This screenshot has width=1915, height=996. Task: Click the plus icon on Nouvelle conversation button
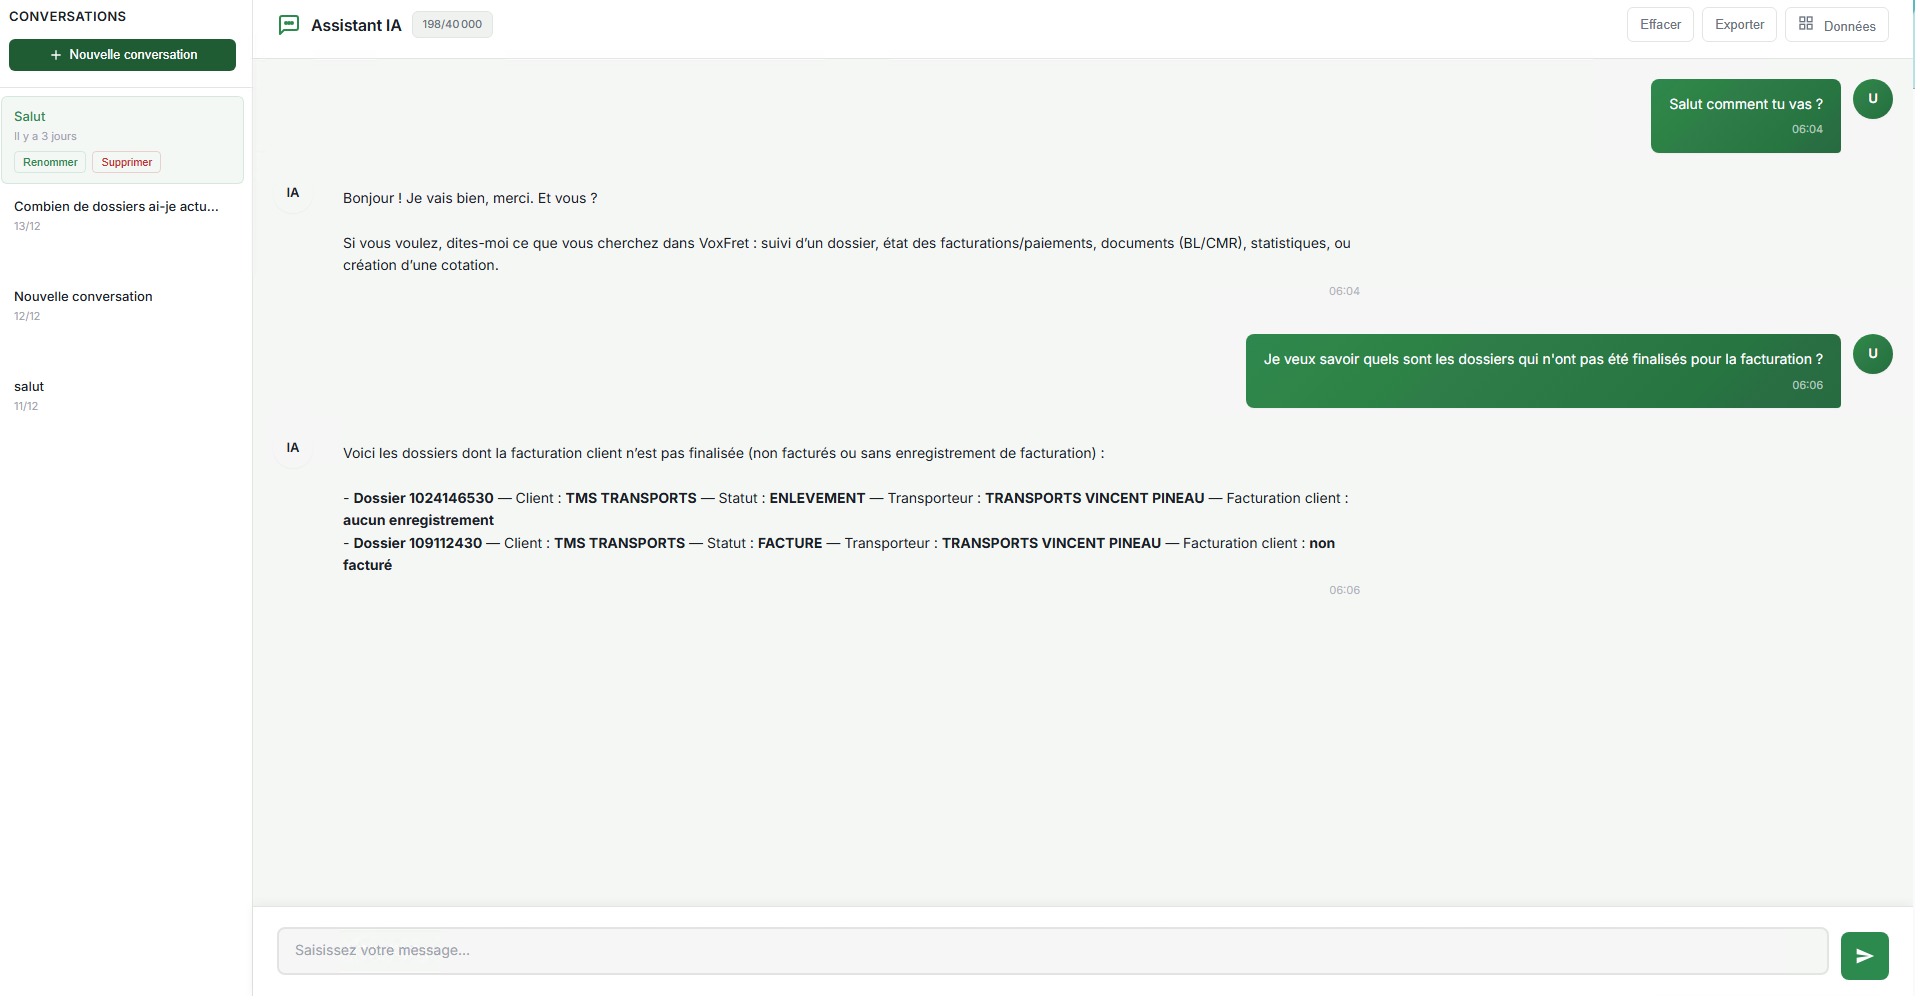click(x=55, y=55)
